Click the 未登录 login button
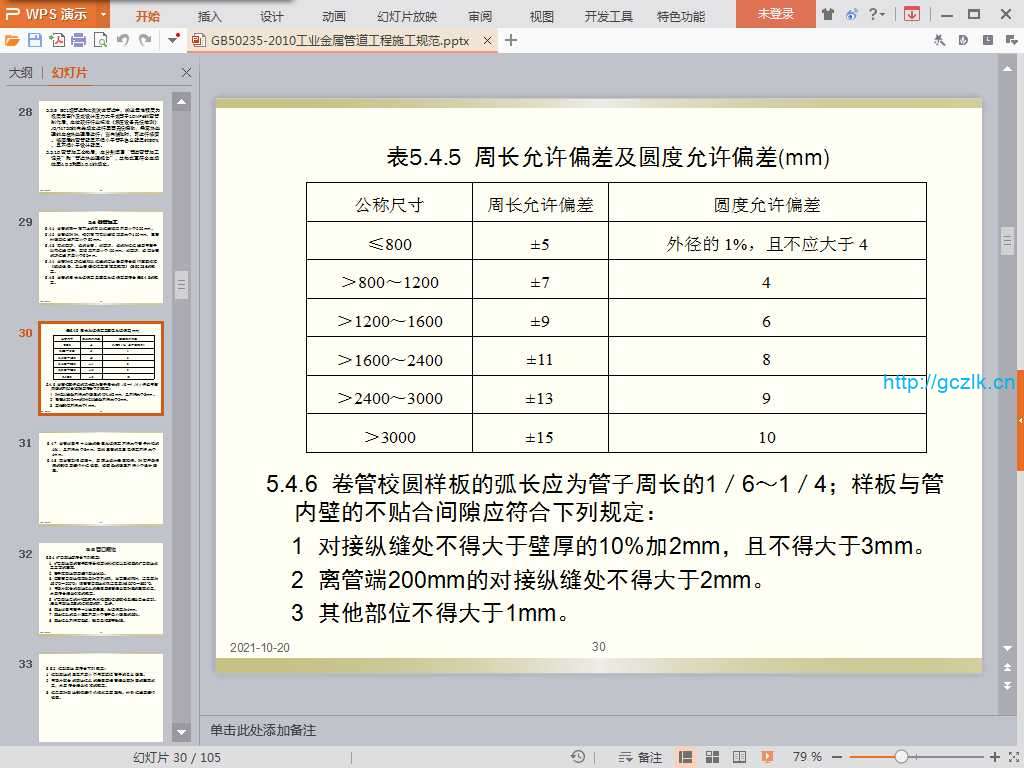This screenshot has width=1024, height=768. [x=775, y=14]
